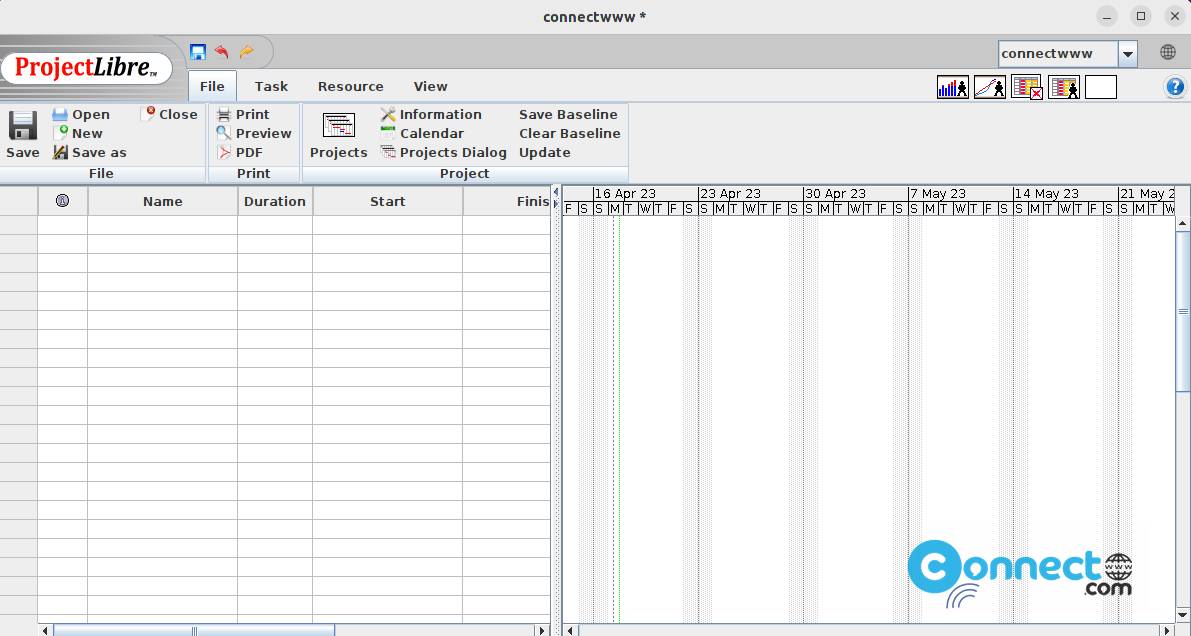Switch to the View tab

tap(431, 86)
